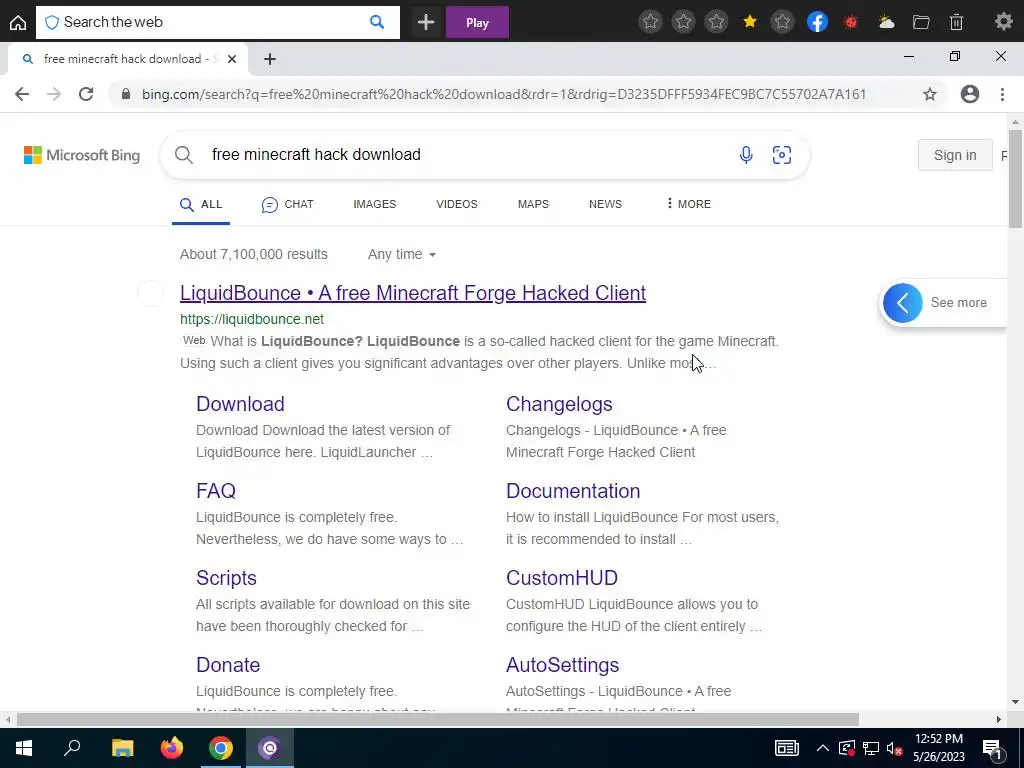Screen dimensions: 1024x768
Task: Open the Documentation sublink
Action: click(573, 490)
